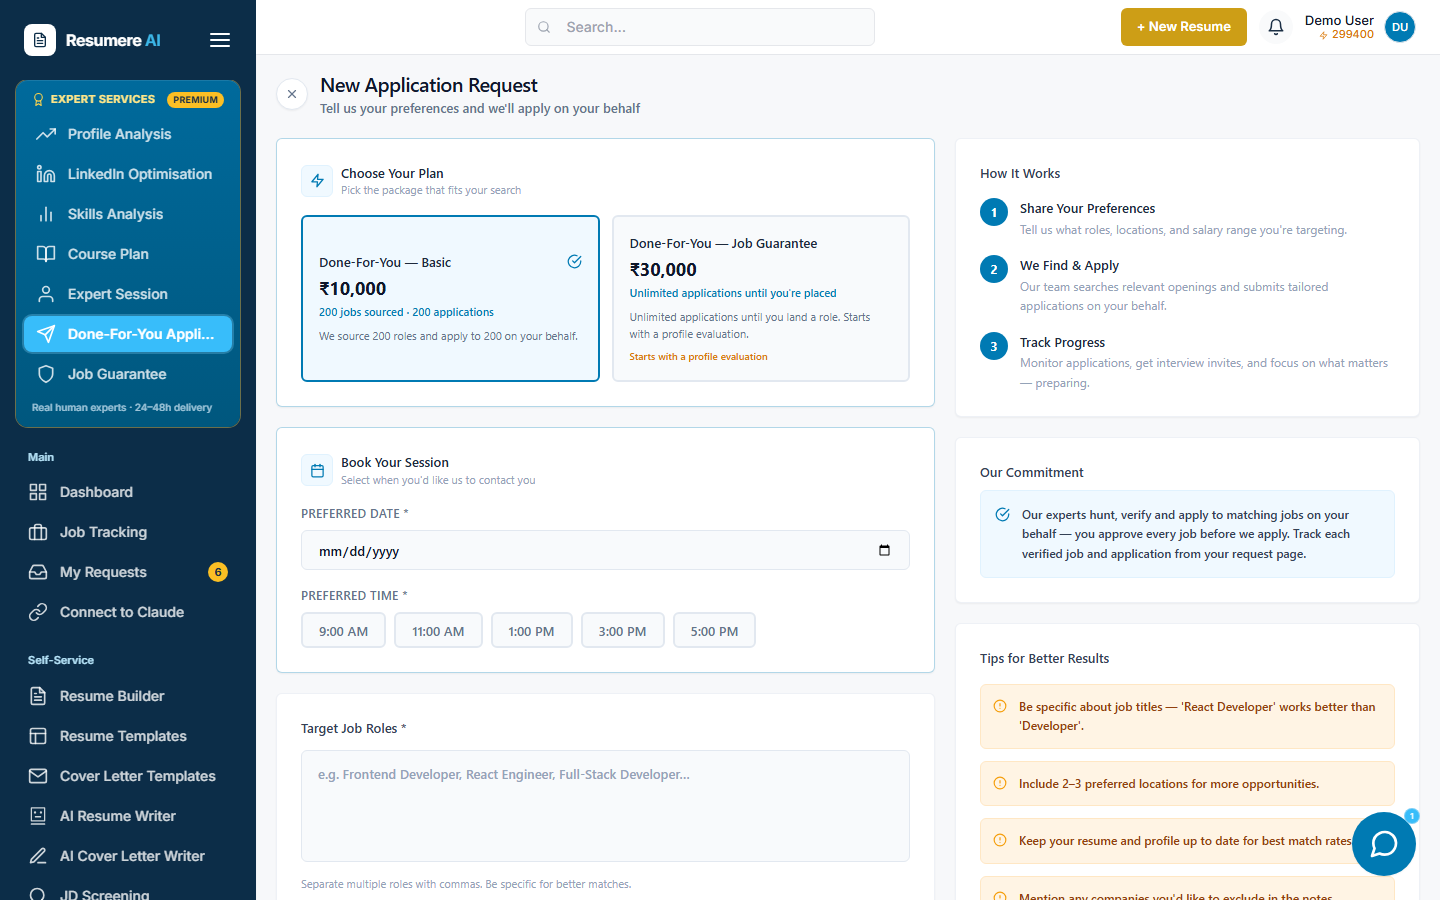Viewport: 1440px width, 900px height.
Task: Toggle the sidebar hamburger menu
Action: point(220,40)
